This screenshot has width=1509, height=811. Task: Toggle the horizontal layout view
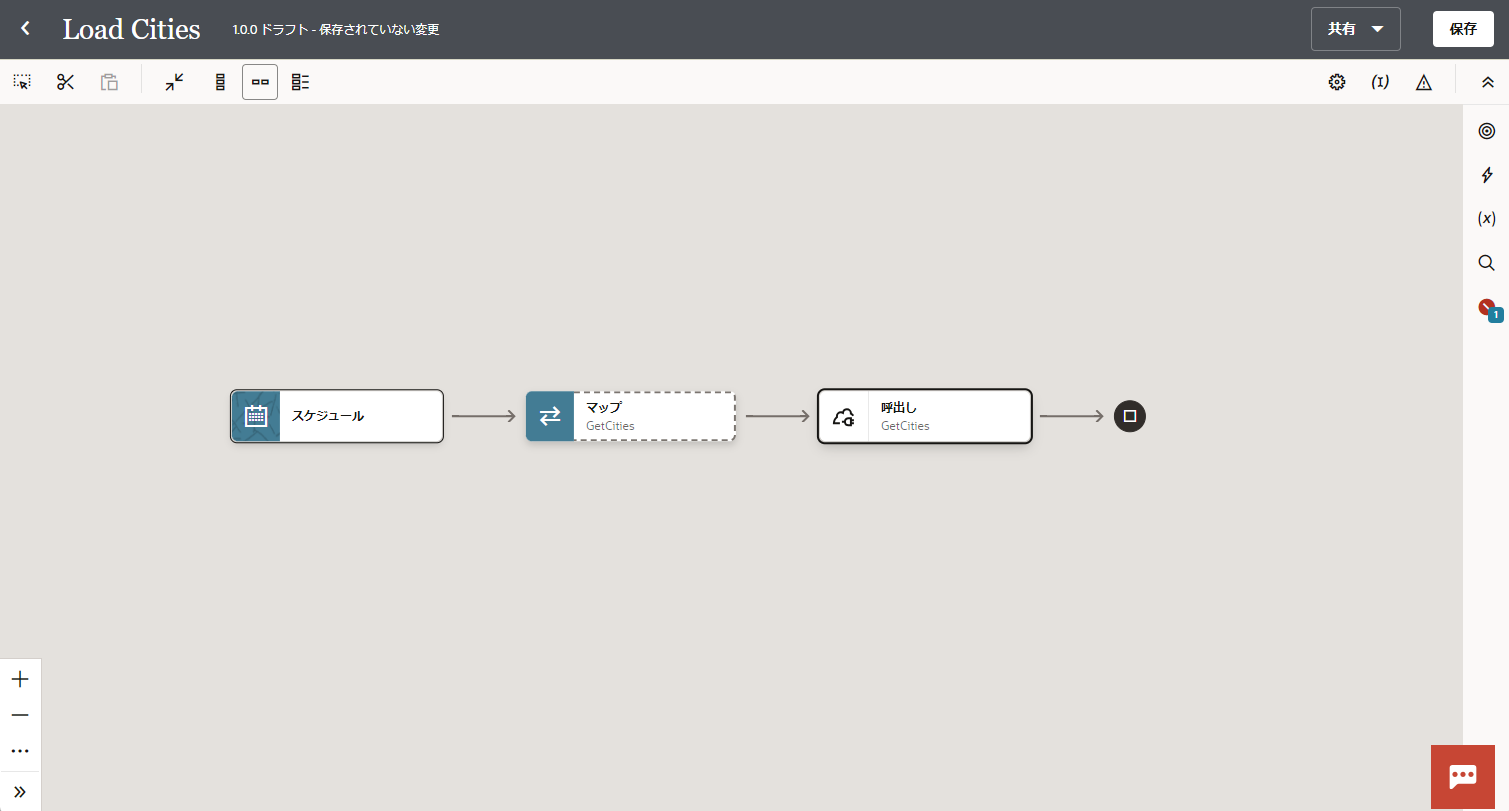pos(260,82)
